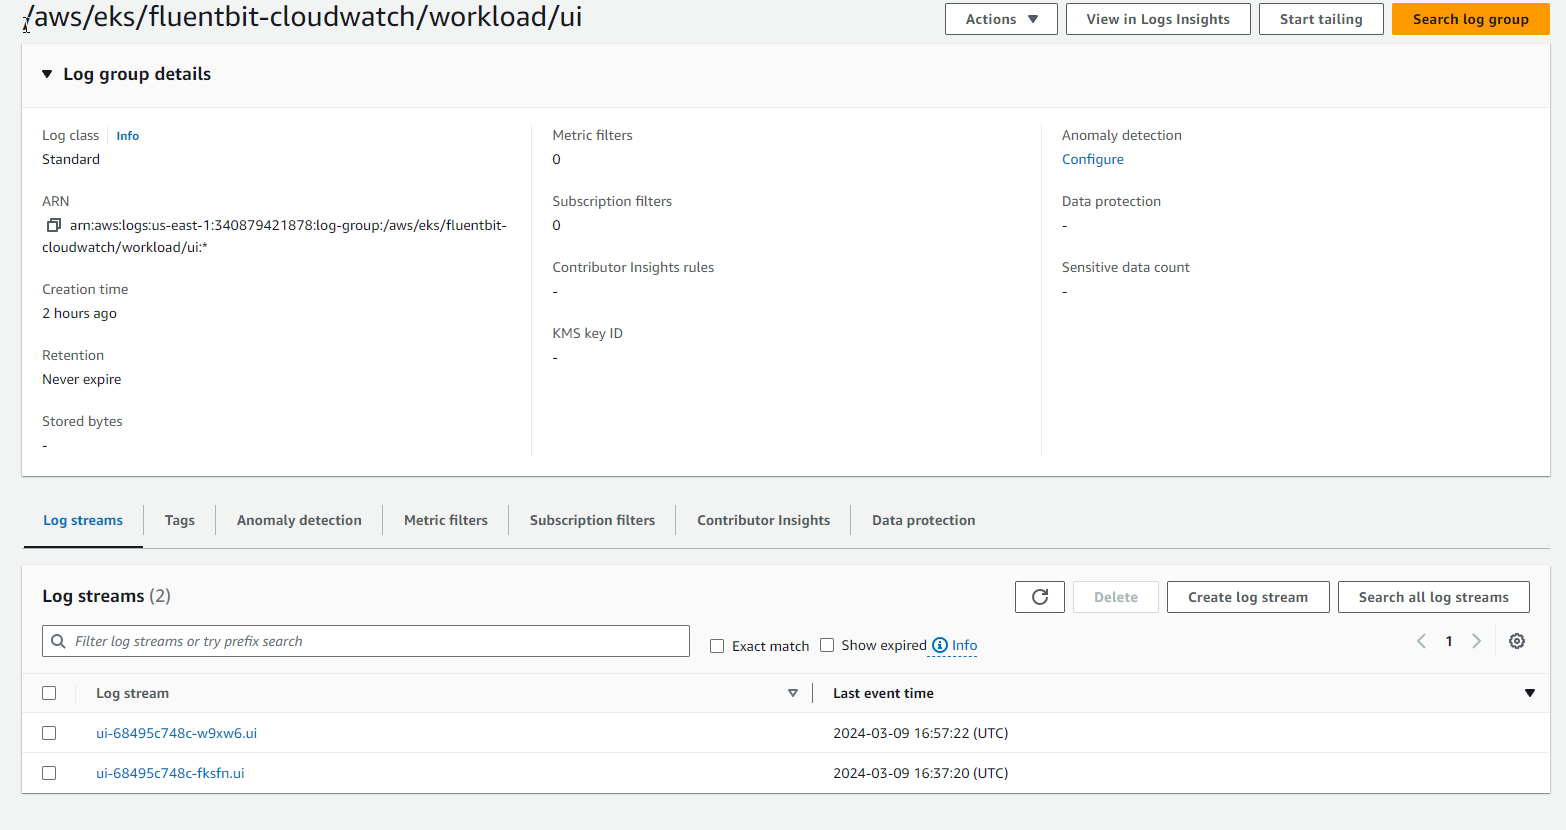Viewport: 1566px width, 830px height.
Task: Sort by Last event time descending arrow
Action: click(1530, 693)
